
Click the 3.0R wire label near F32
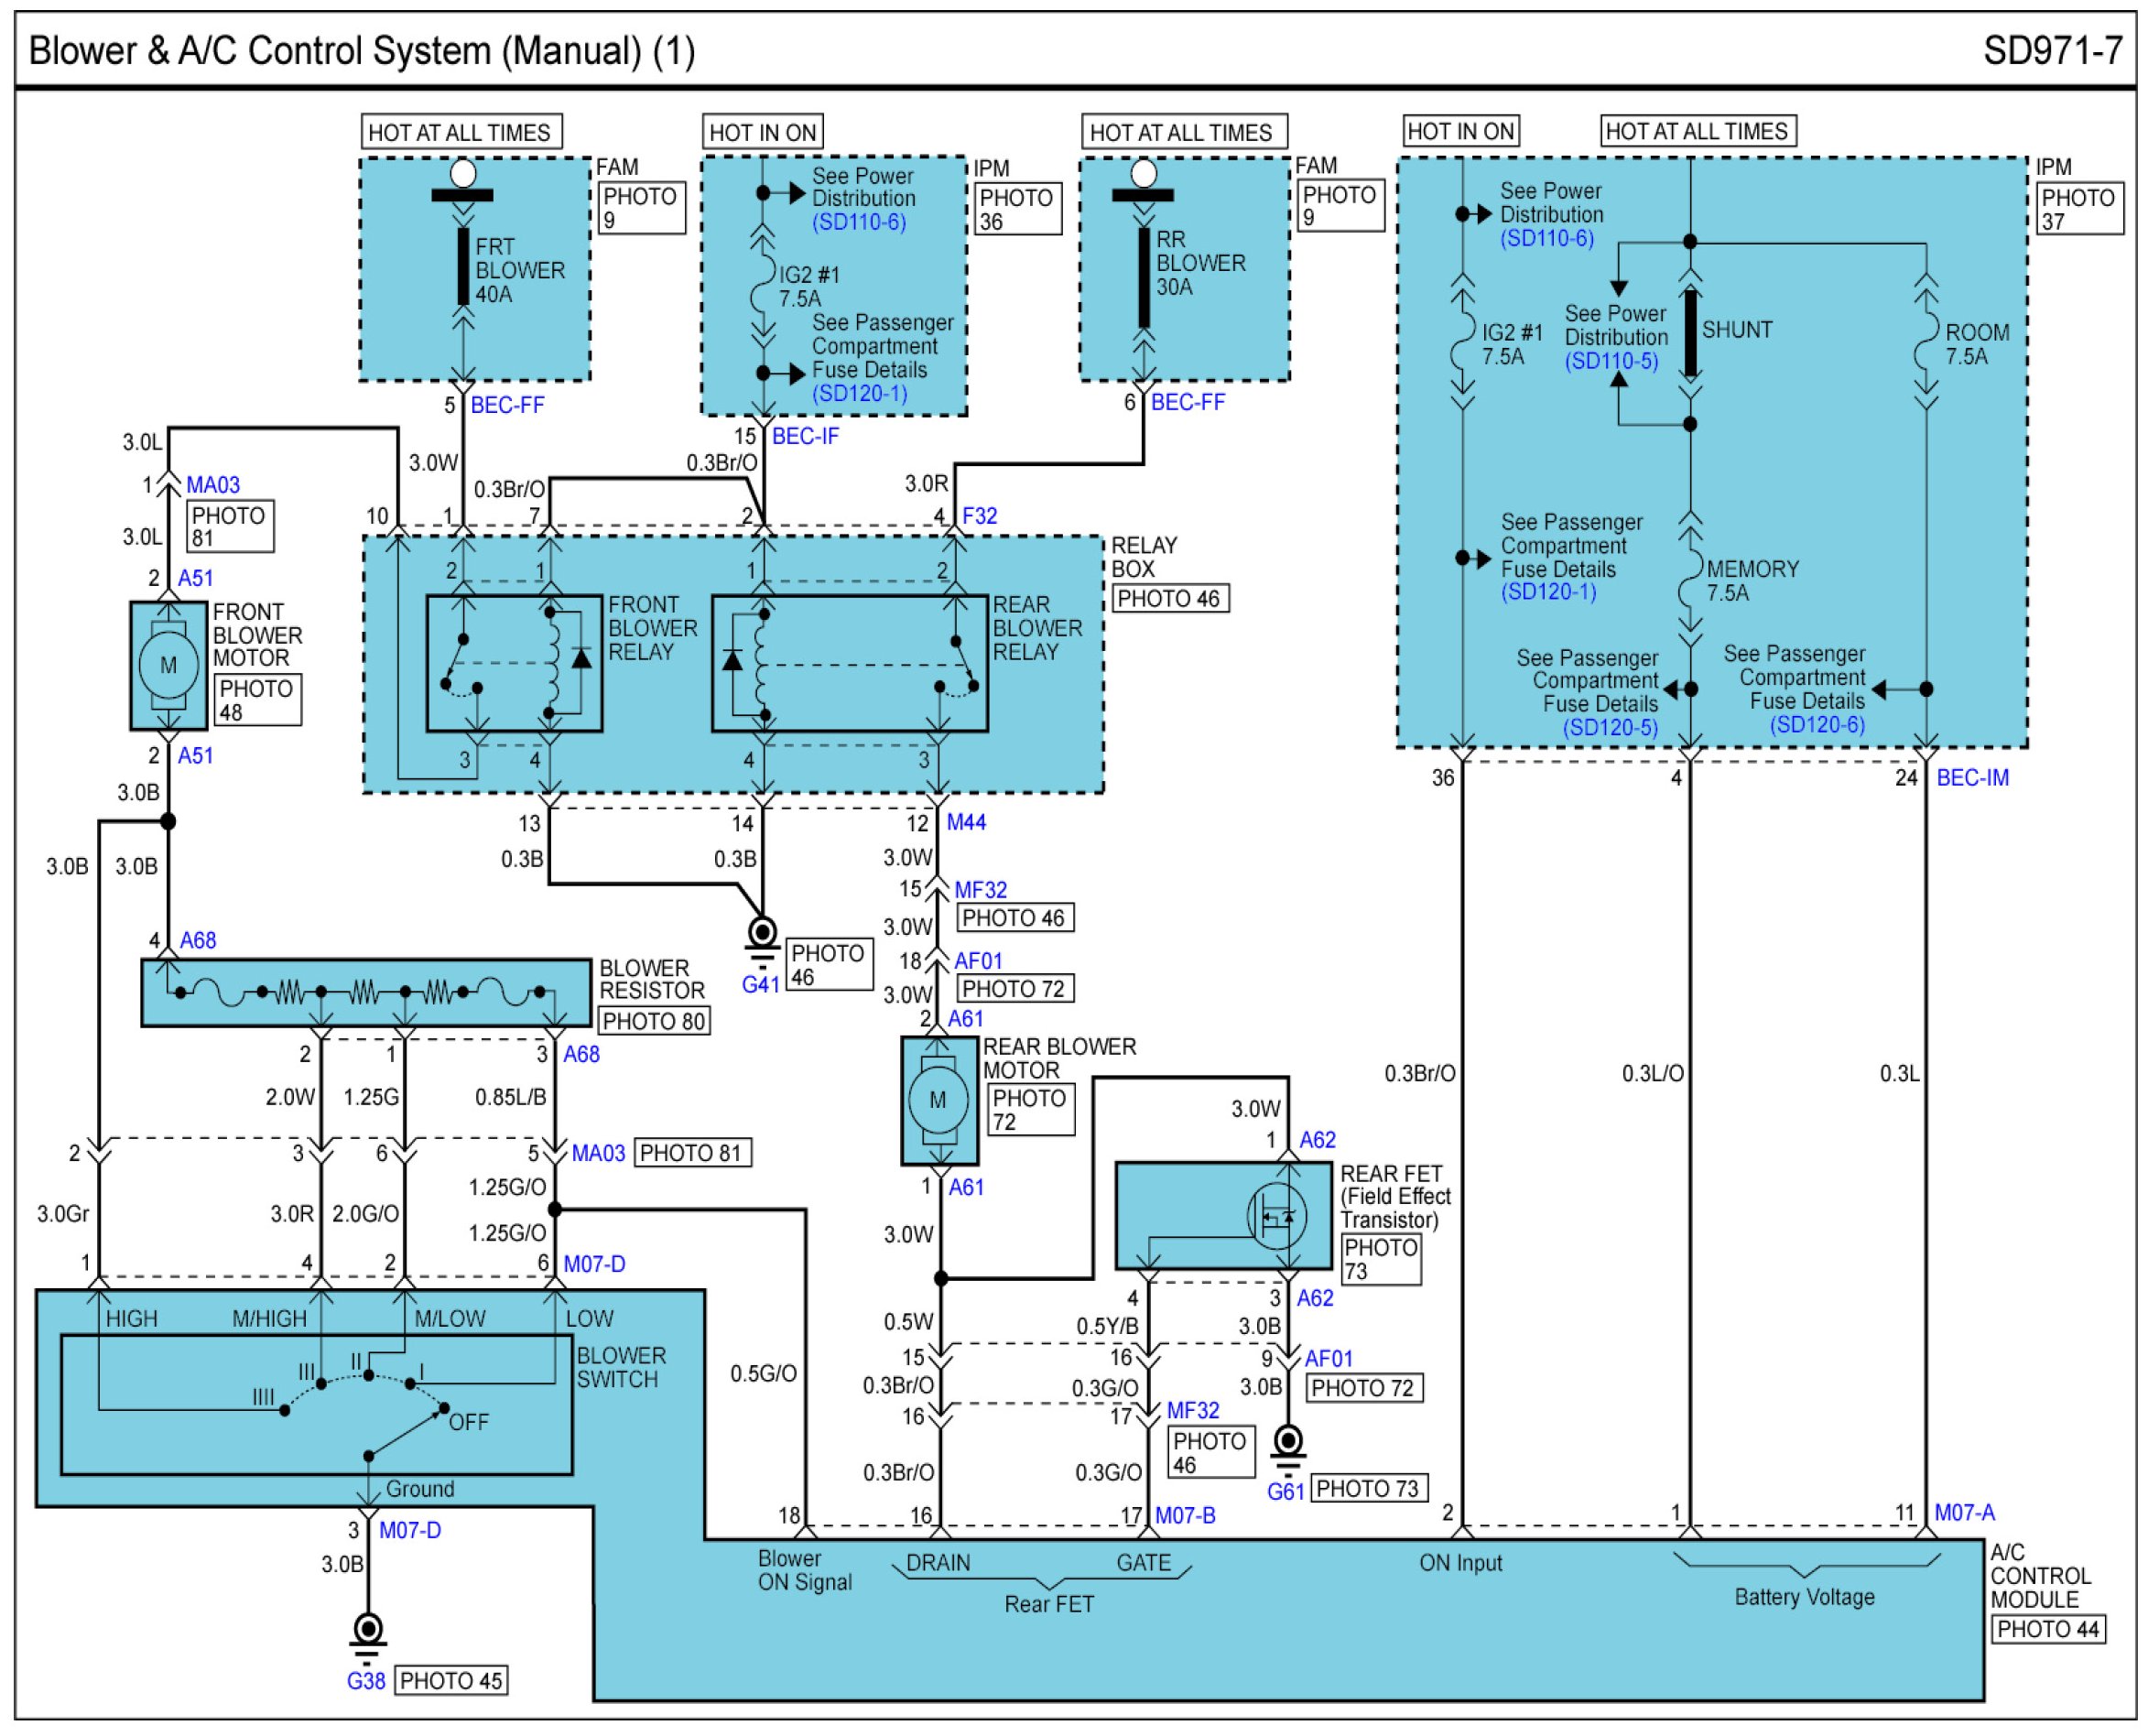tap(926, 484)
